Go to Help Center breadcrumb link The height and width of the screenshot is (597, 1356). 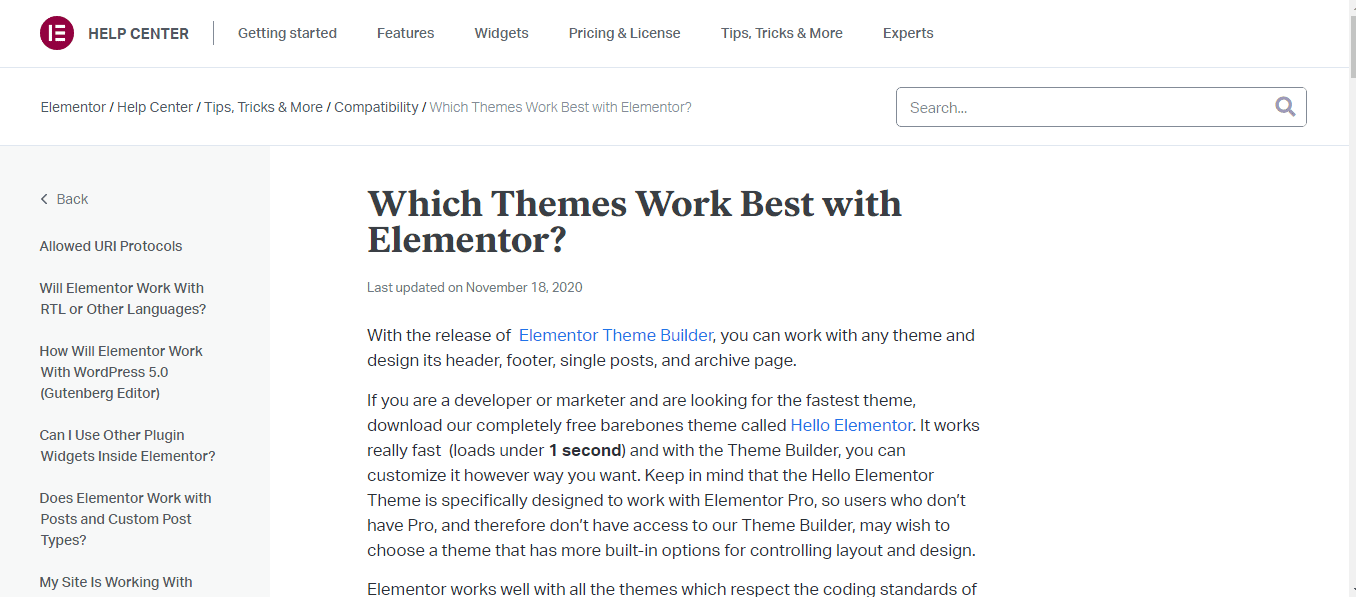[155, 107]
